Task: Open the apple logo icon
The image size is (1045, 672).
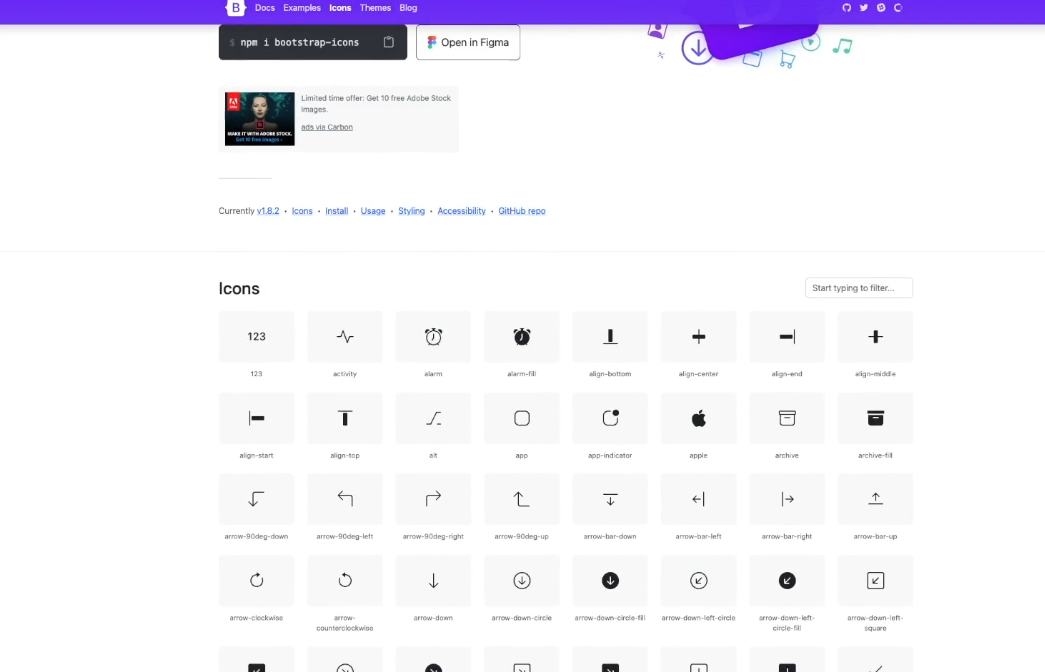Action: coord(698,418)
